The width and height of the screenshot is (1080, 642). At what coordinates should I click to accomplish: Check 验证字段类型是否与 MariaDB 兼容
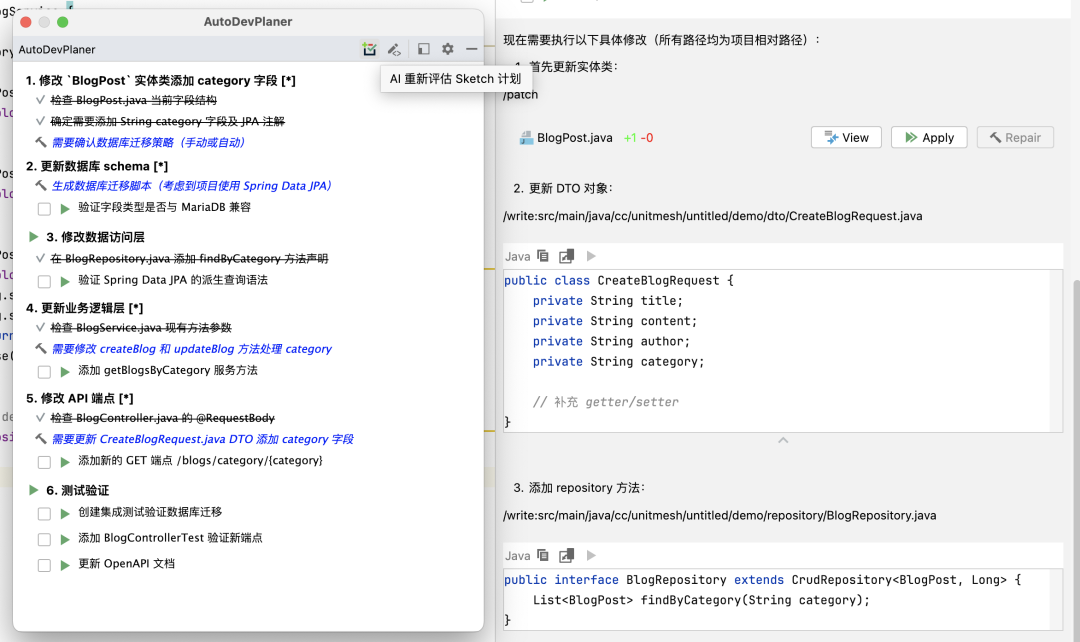point(43,208)
